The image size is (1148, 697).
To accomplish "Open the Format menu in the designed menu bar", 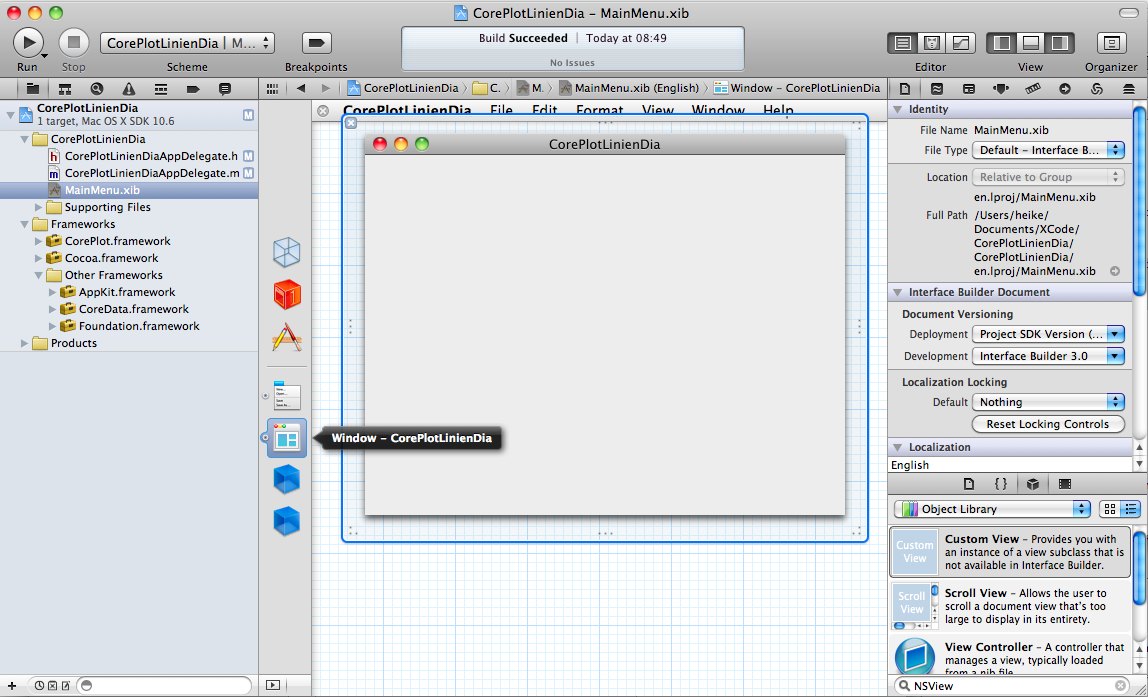I will pos(599,110).
